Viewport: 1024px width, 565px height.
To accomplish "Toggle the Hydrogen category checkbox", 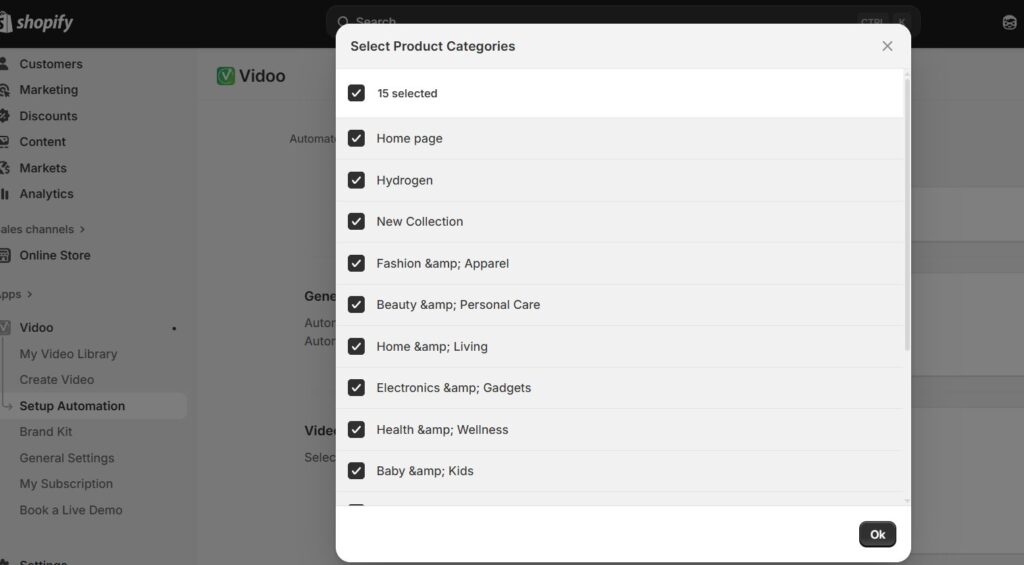I will tap(356, 180).
